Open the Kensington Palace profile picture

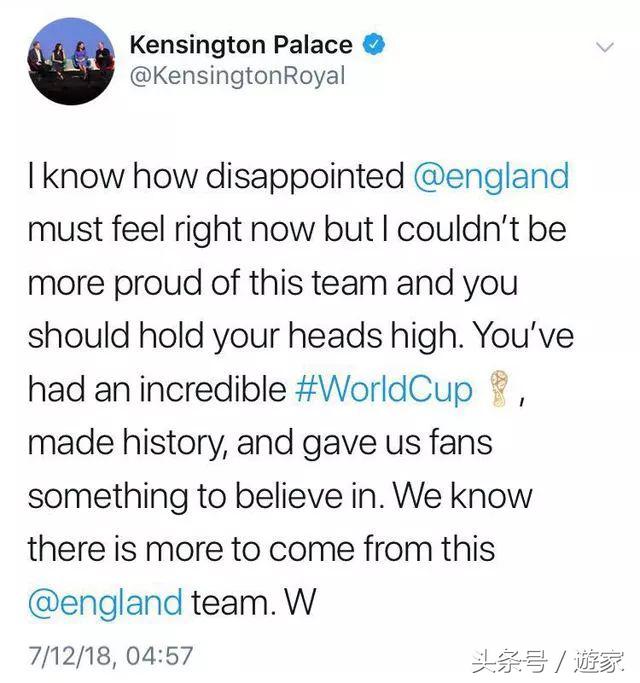click(x=70, y=61)
